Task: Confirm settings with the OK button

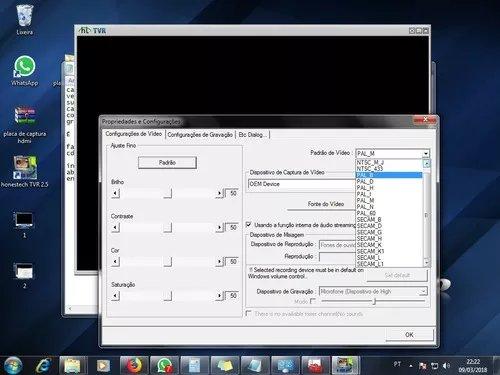Action: [410, 335]
